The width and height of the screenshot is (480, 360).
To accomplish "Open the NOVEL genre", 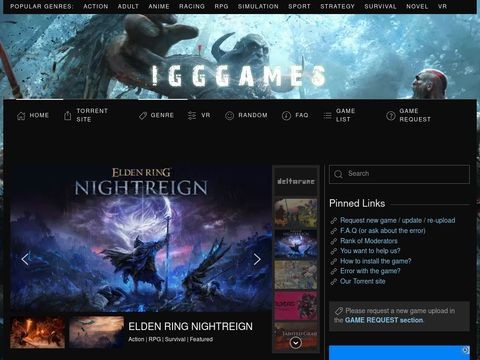I will pyautogui.click(x=417, y=6).
